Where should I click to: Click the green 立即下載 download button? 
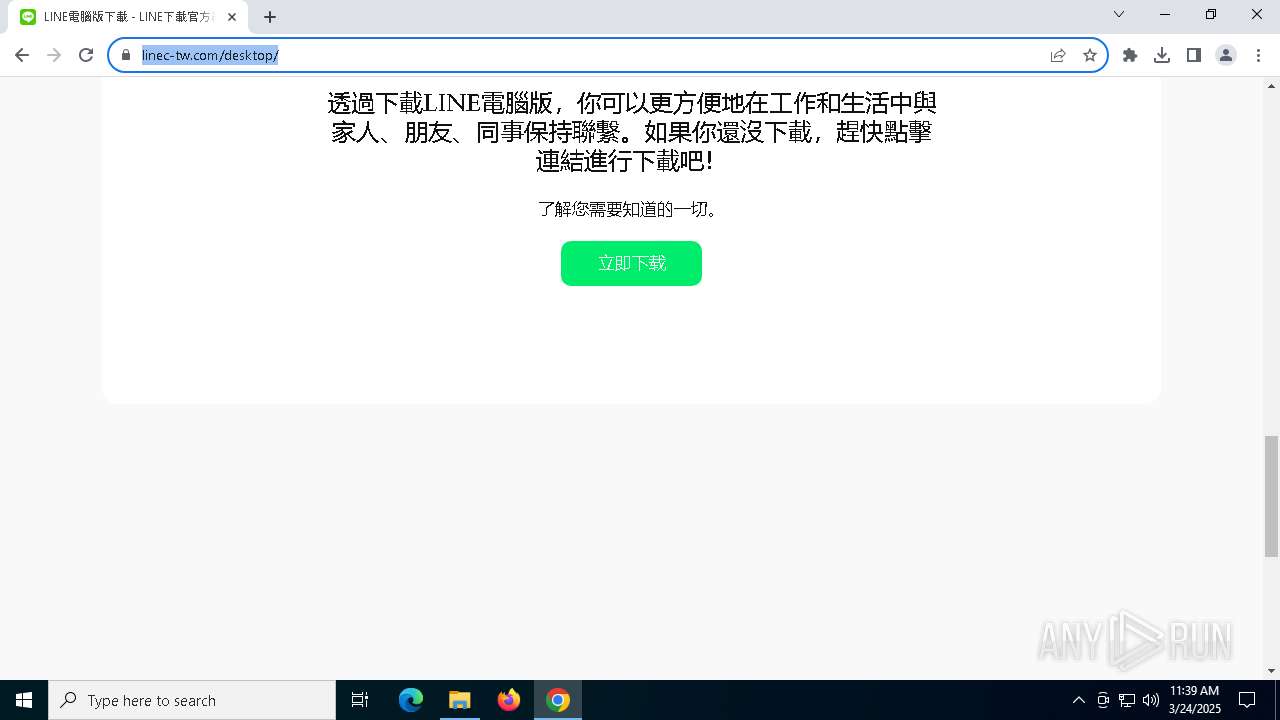[x=631, y=263]
